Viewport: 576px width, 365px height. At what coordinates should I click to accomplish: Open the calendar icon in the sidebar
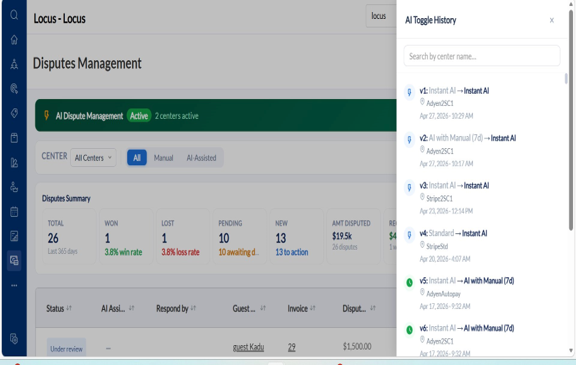coord(14,212)
